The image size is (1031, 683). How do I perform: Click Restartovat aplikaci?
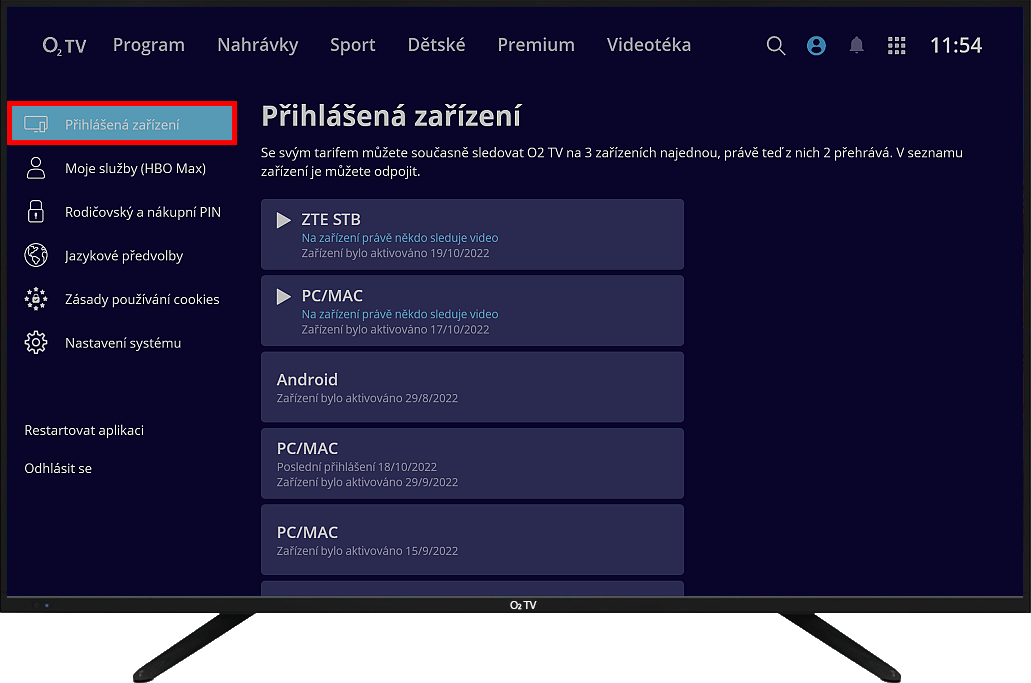point(84,430)
